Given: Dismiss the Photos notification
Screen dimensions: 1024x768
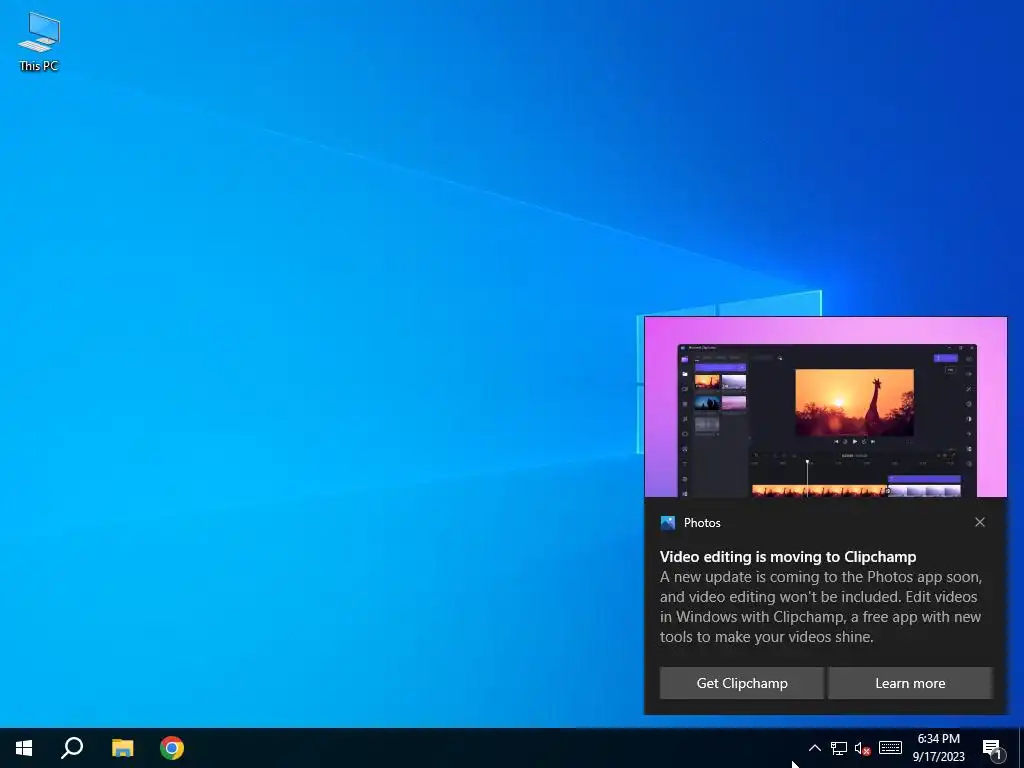Looking at the screenshot, I should (x=980, y=522).
